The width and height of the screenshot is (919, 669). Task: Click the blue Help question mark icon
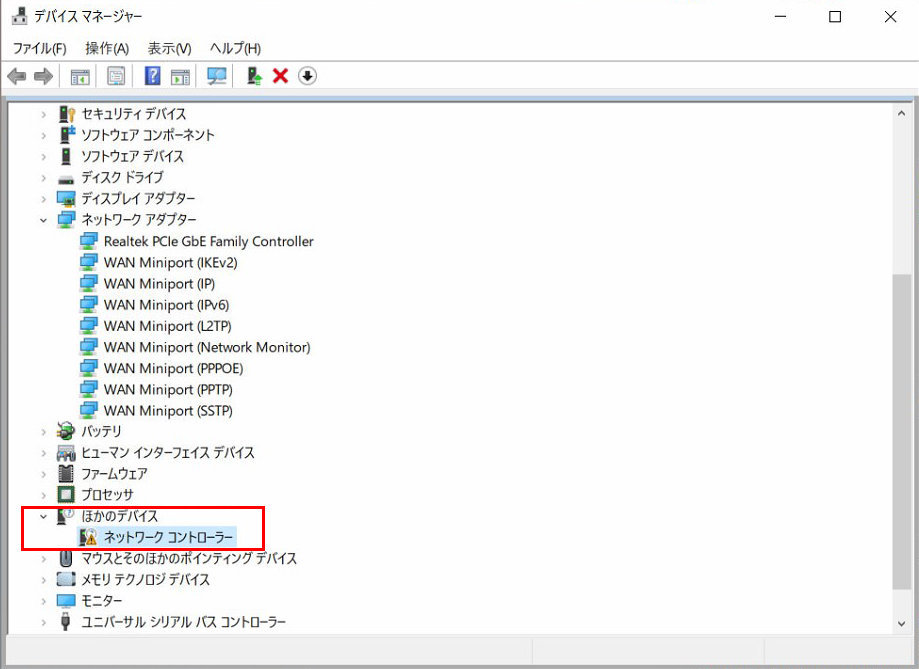tap(152, 76)
